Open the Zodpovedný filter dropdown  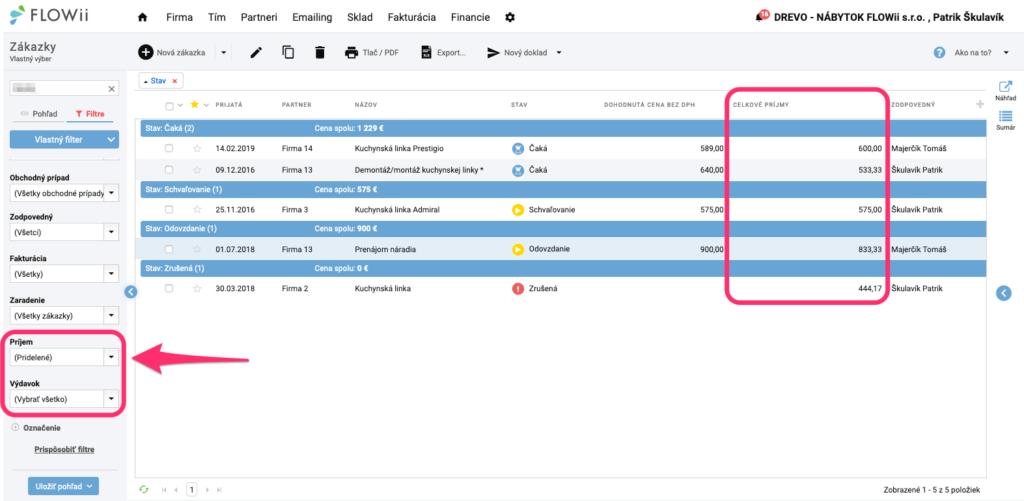click(112, 232)
